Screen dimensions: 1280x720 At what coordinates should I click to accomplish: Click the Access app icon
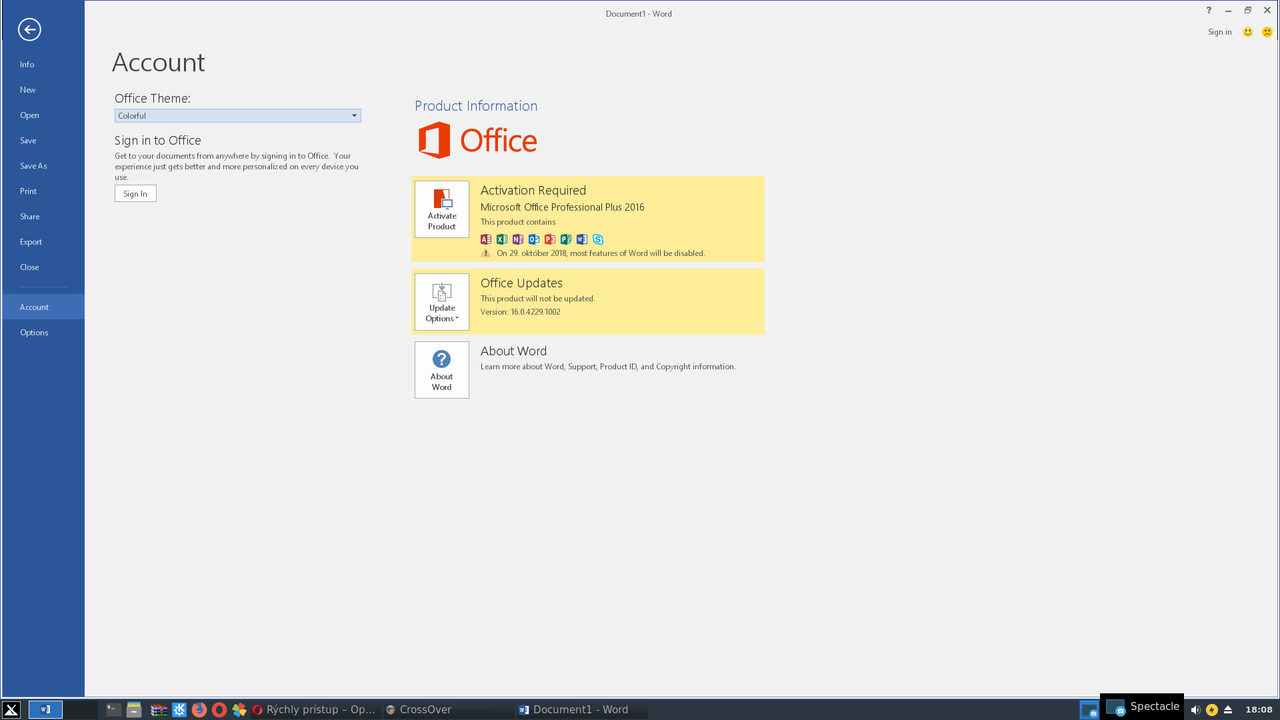click(x=486, y=239)
